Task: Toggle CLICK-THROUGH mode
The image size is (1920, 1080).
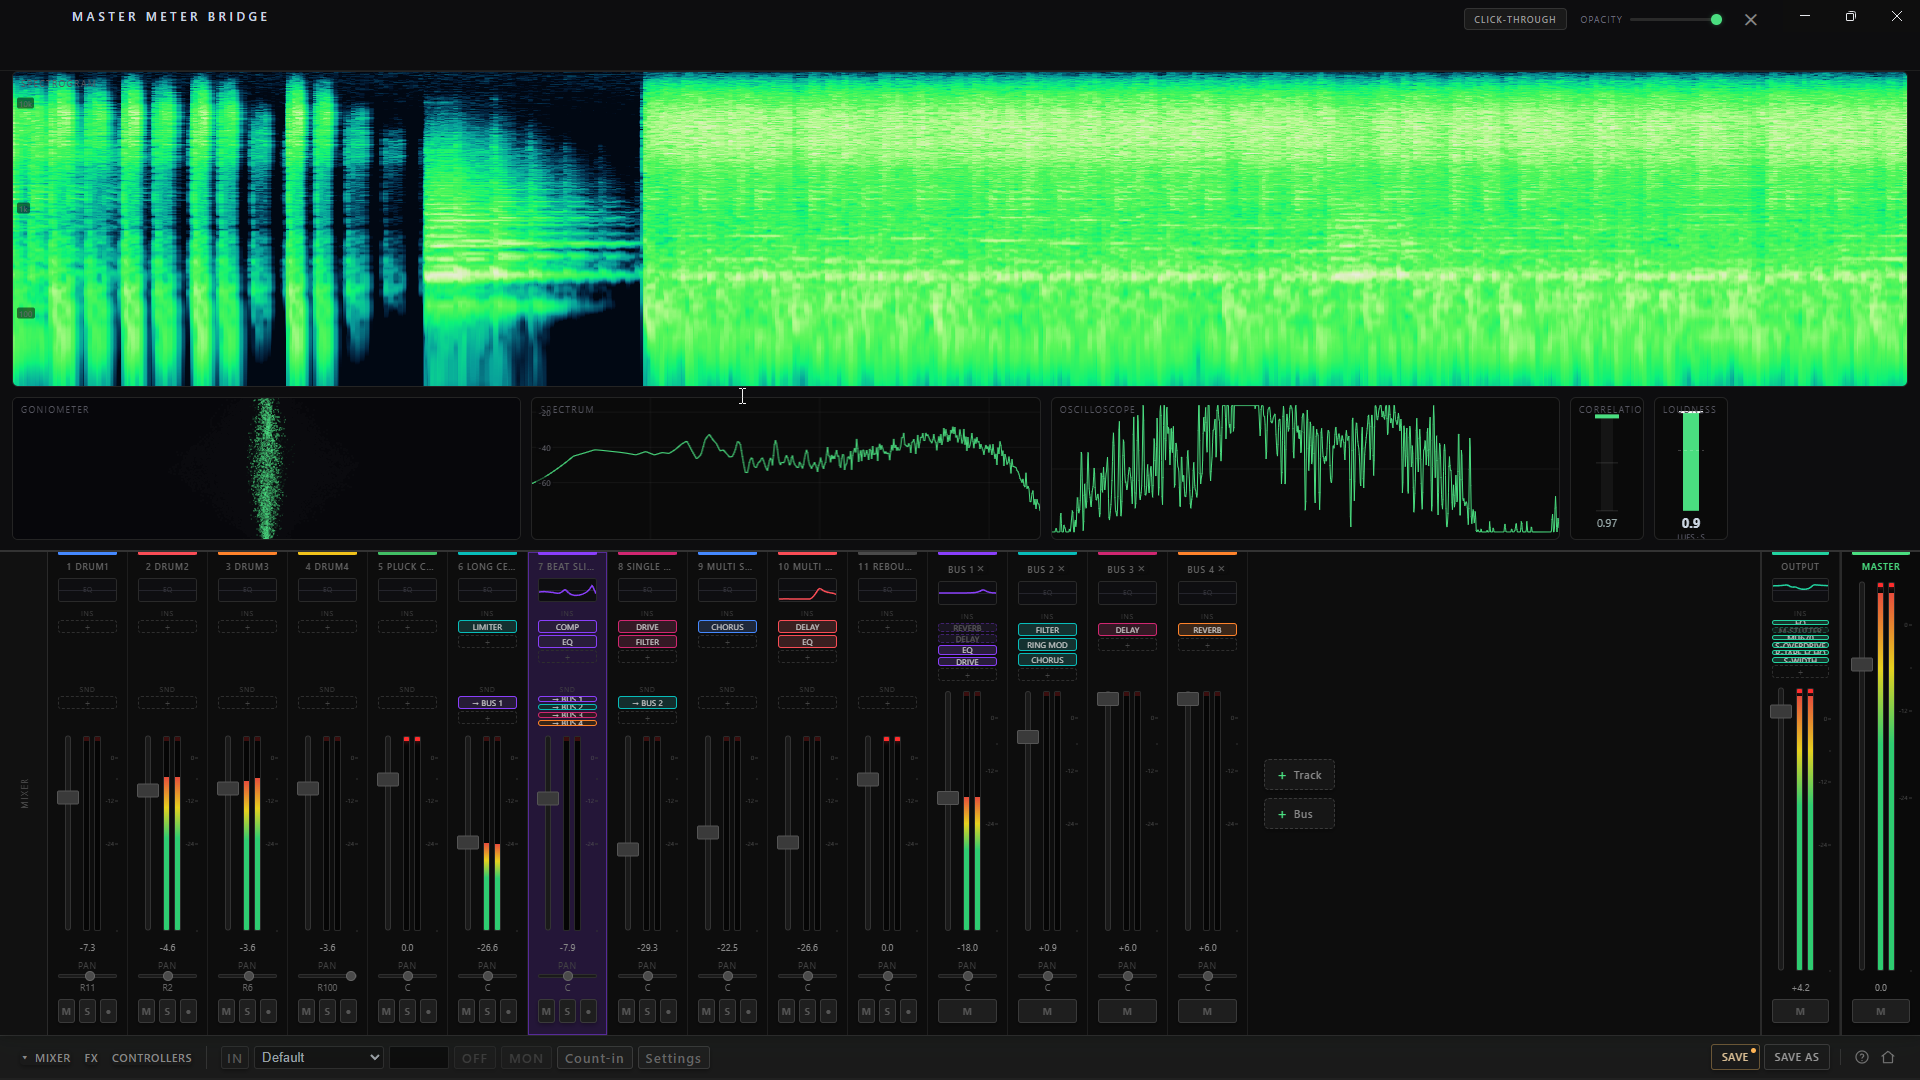Action: pyautogui.click(x=1515, y=19)
